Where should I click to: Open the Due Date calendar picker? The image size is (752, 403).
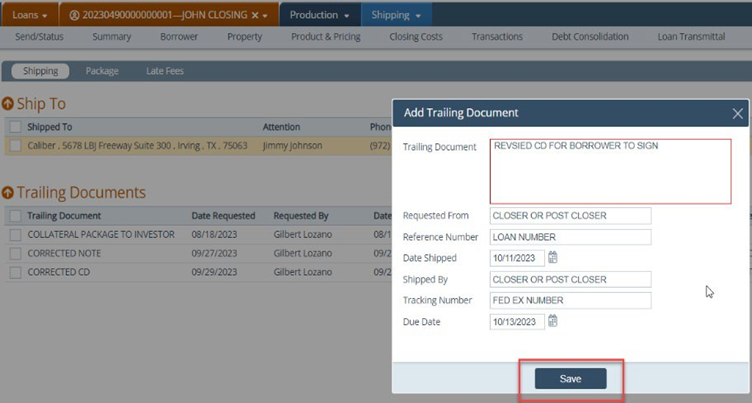pyautogui.click(x=552, y=321)
